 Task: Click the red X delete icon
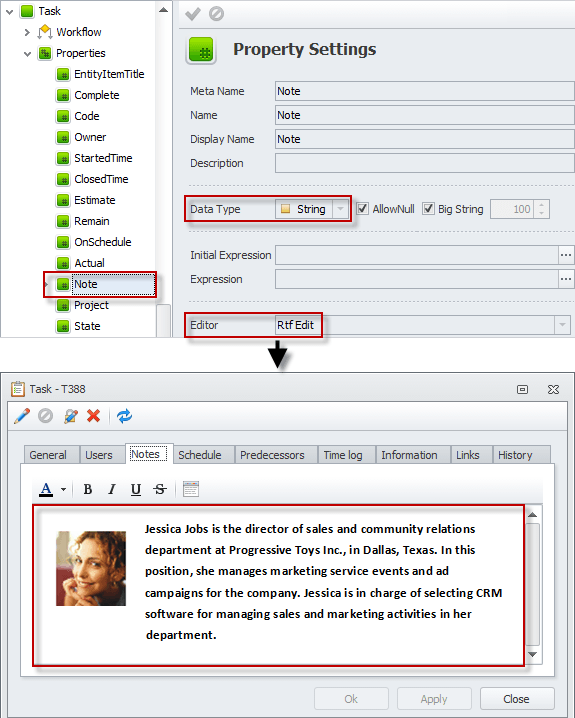(93, 416)
